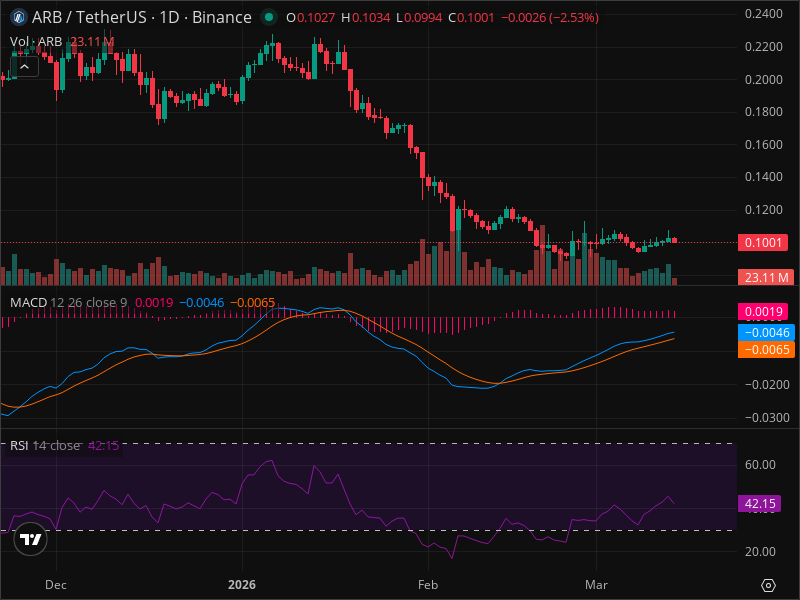Image resolution: width=800 pixels, height=600 pixels.
Task: Click the Feb time axis label
Action: coord(428,585)
